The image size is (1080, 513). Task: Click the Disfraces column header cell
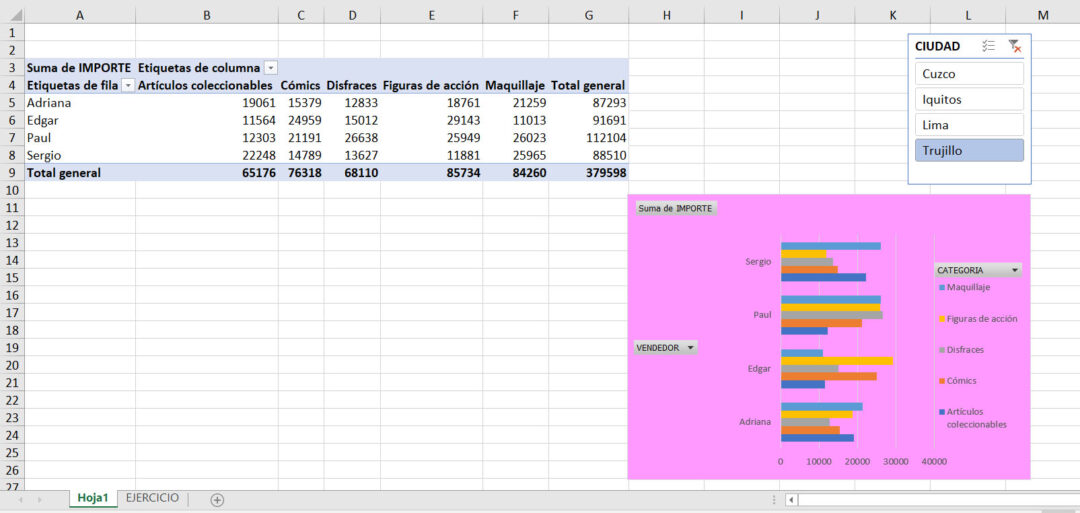(352, 85)
